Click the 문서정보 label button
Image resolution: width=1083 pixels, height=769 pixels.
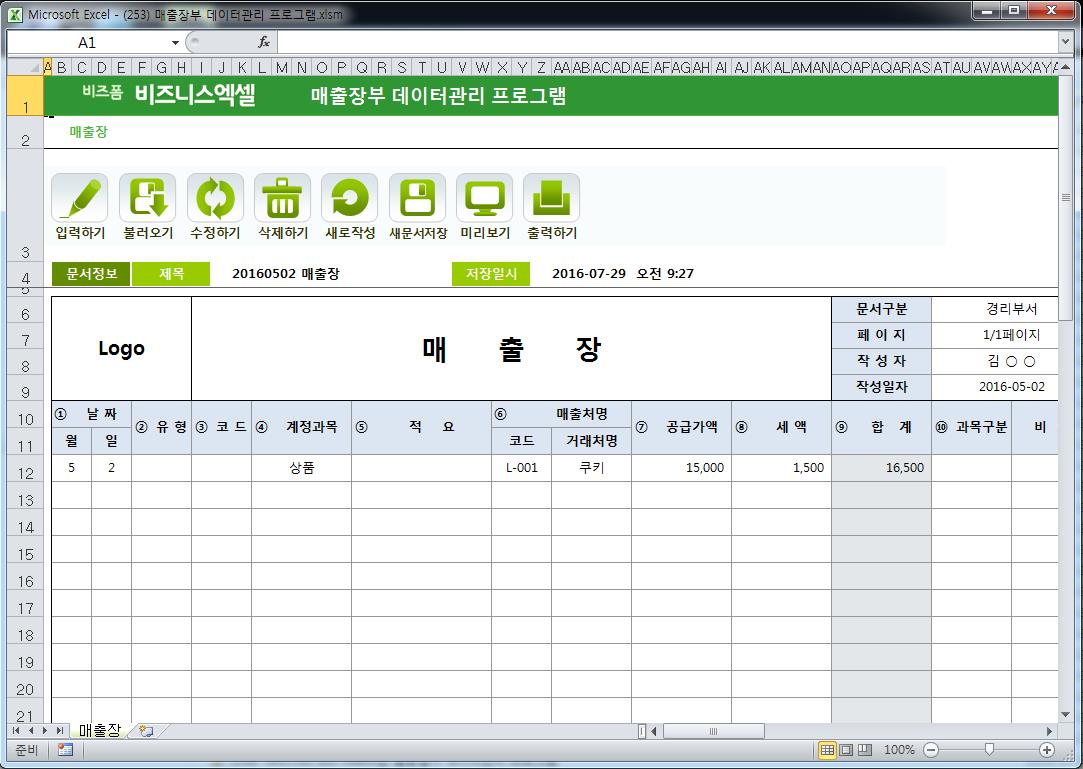pyautogui.click(x=91, y=274)
